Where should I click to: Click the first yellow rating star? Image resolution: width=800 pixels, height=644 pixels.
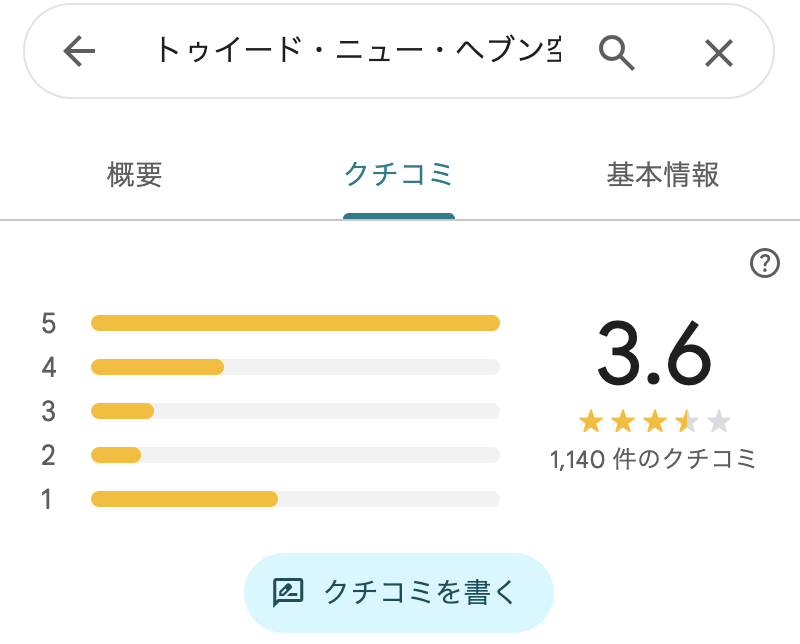click(x=590, y=422)
